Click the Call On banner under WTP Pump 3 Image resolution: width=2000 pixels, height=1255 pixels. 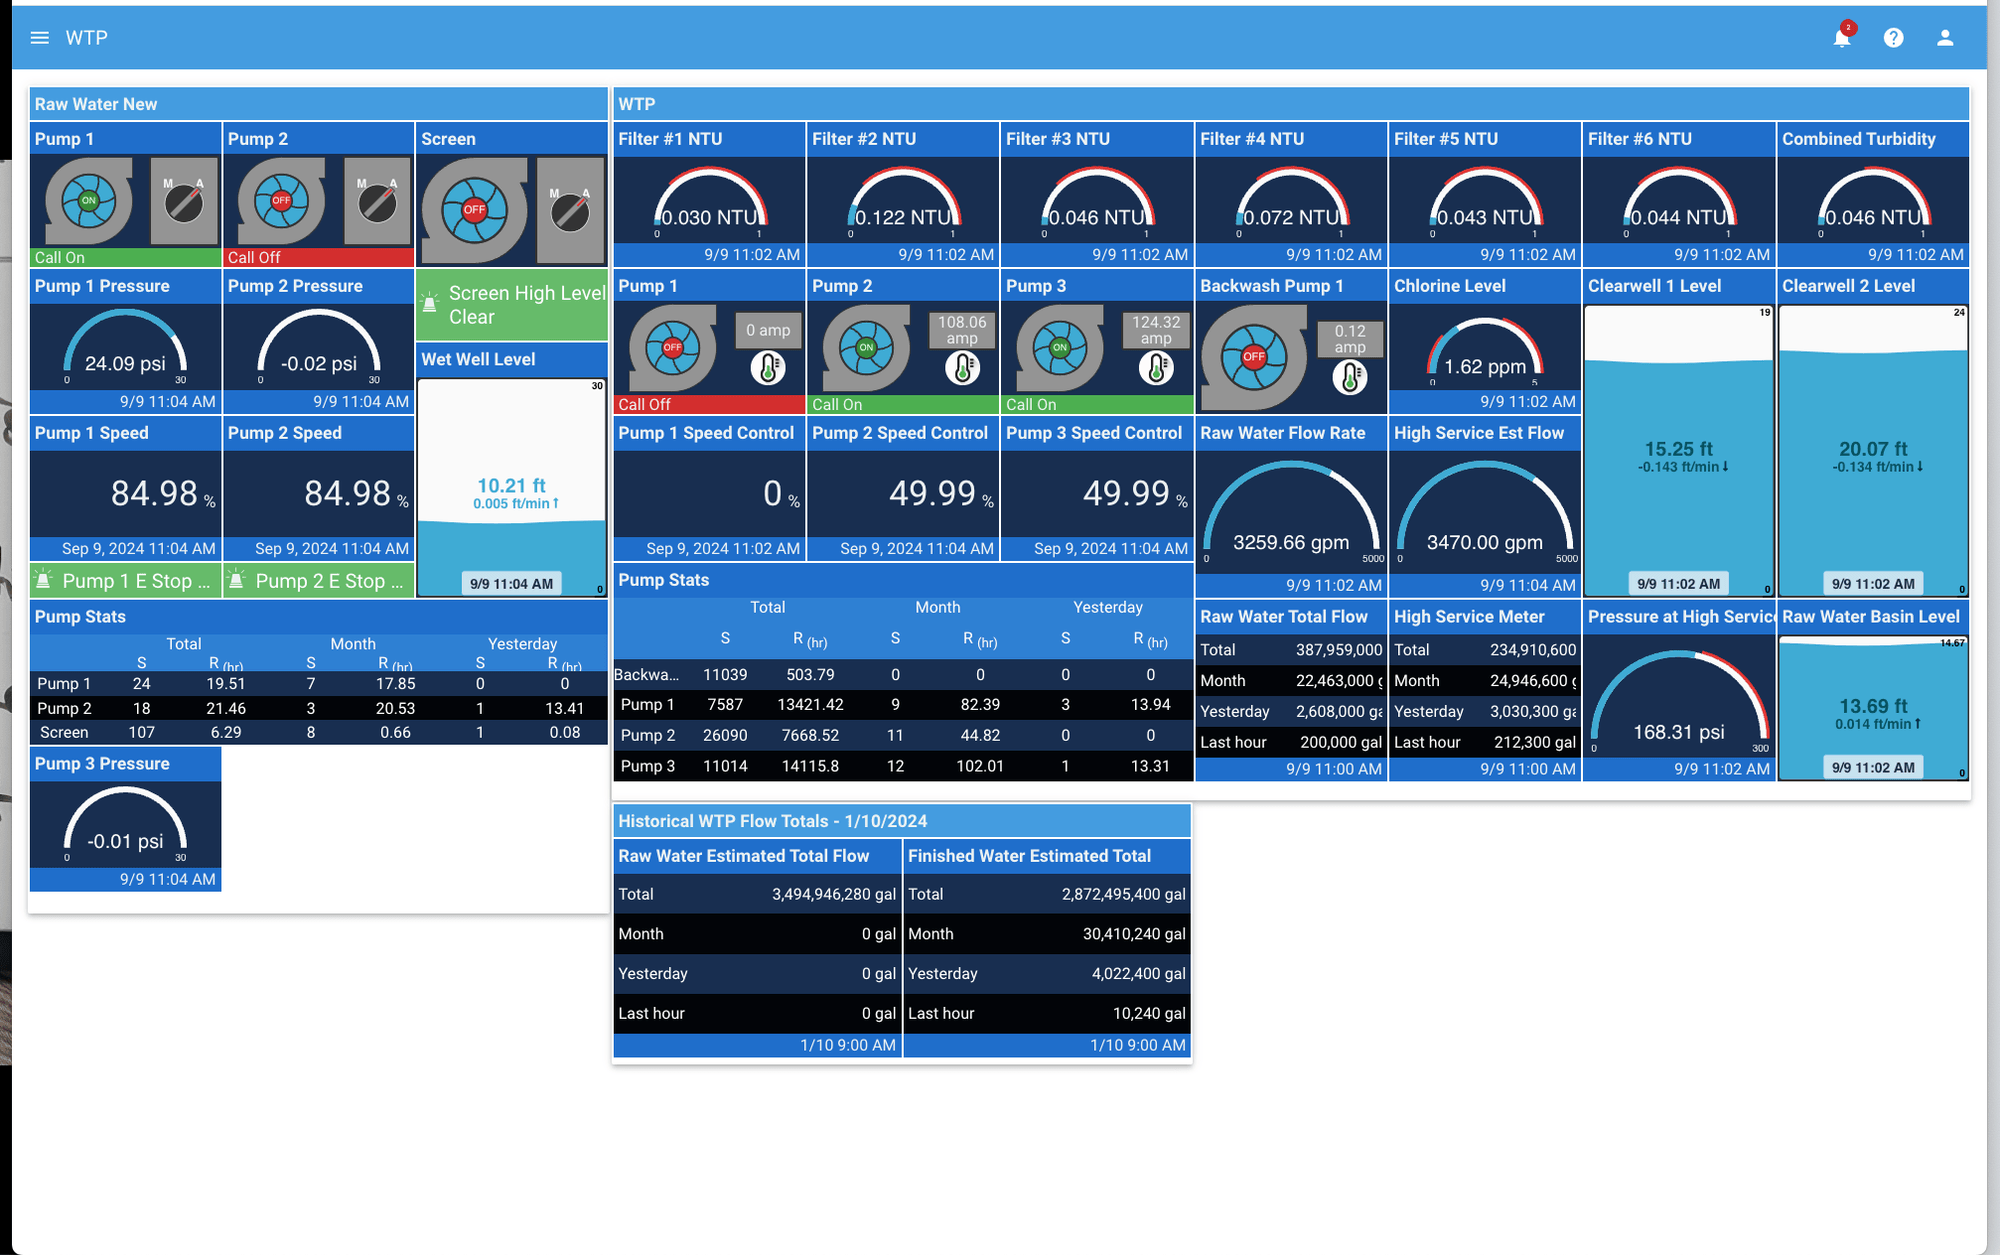[1097, 405]
